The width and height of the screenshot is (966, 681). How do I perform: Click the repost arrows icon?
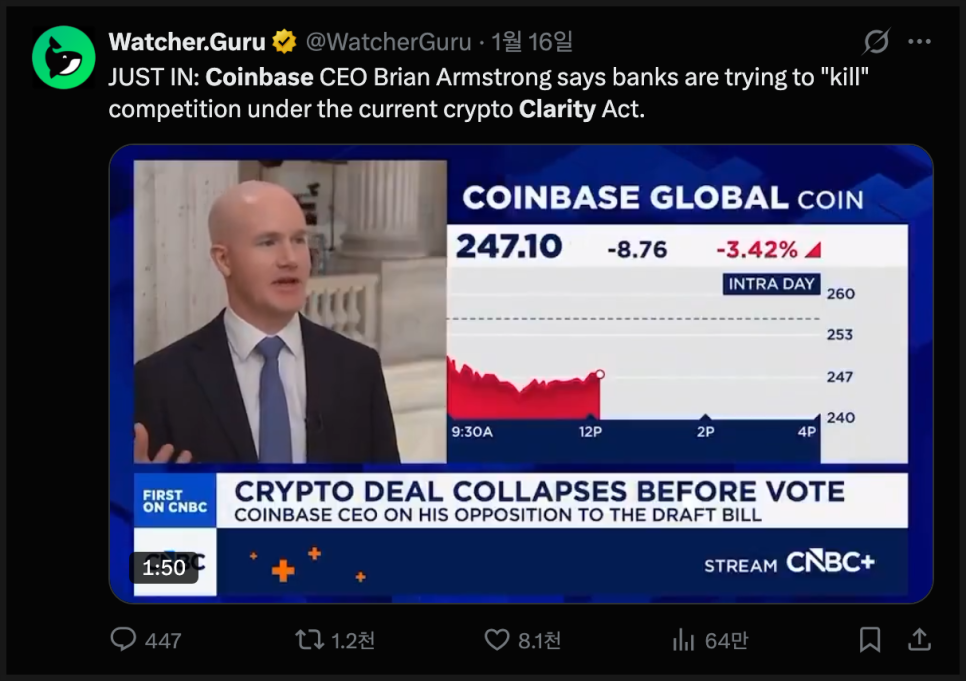pyautogui.click(x=310, y=639)
